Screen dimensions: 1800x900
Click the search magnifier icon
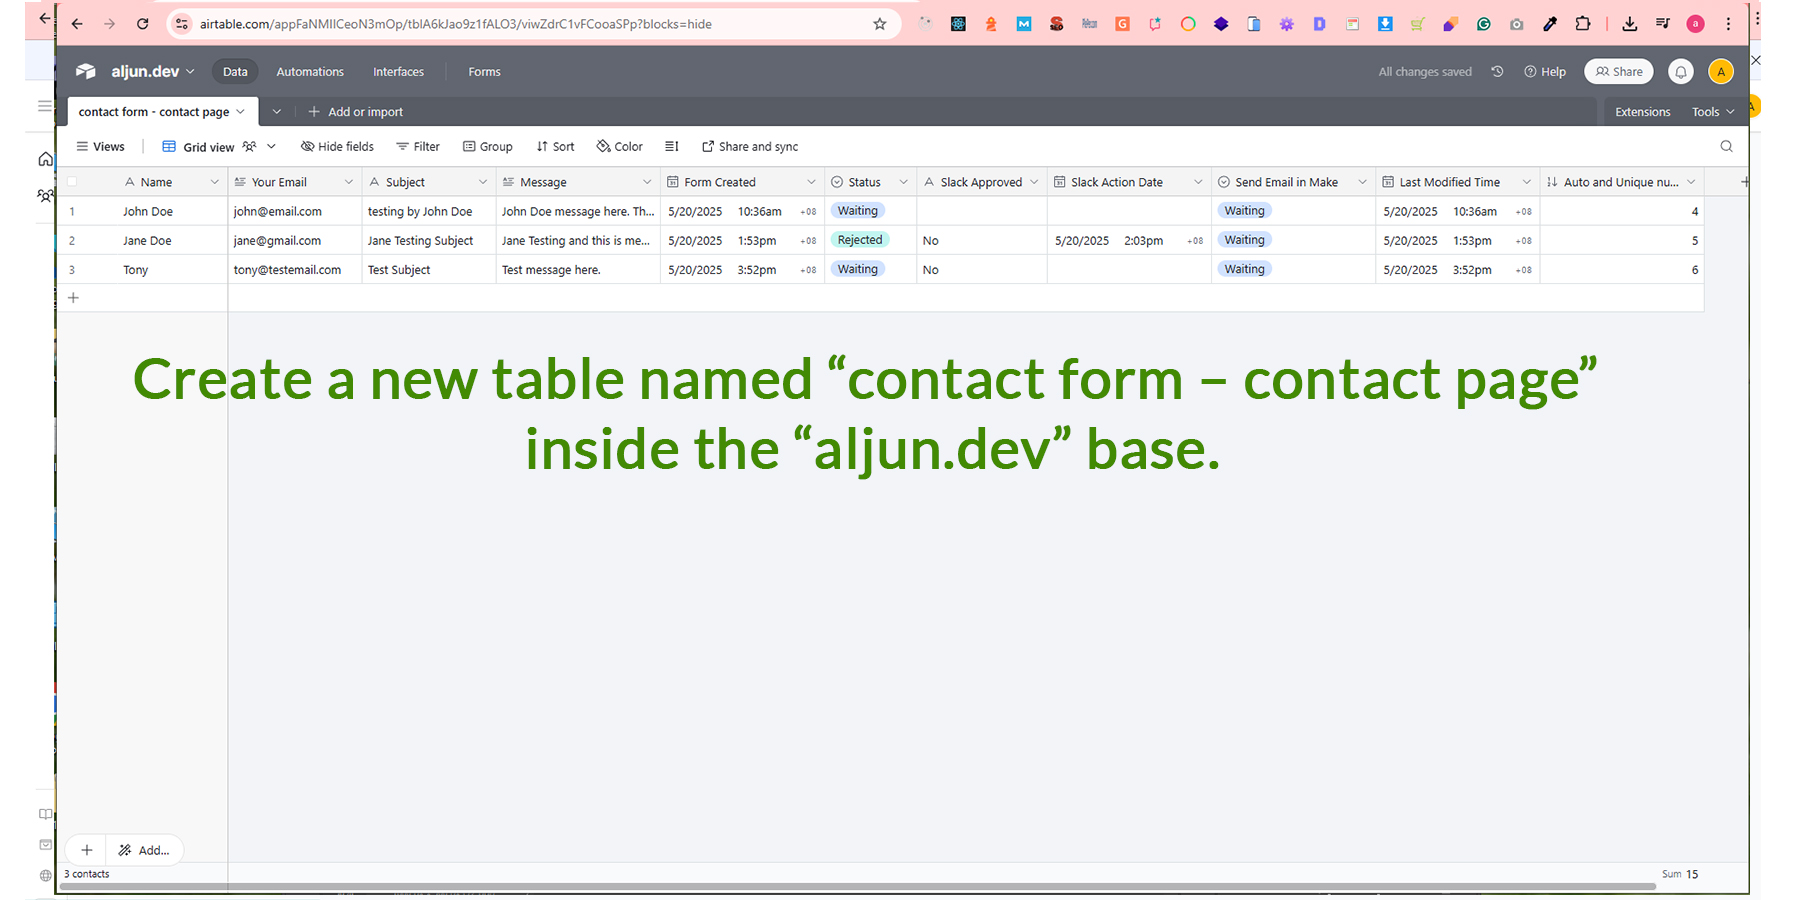[1726, 146]
